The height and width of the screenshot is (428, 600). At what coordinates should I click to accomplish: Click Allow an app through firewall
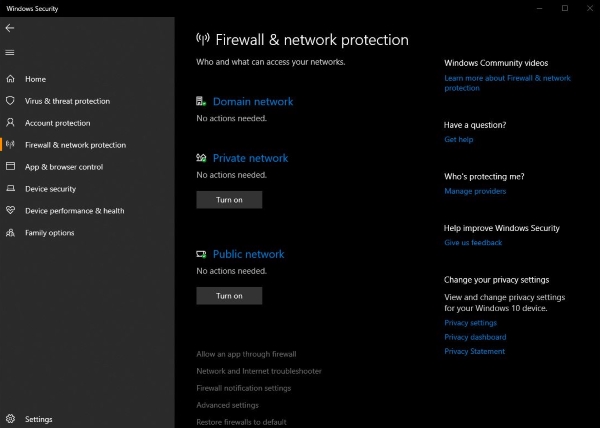pyautogui.click(x=246, y=354)
